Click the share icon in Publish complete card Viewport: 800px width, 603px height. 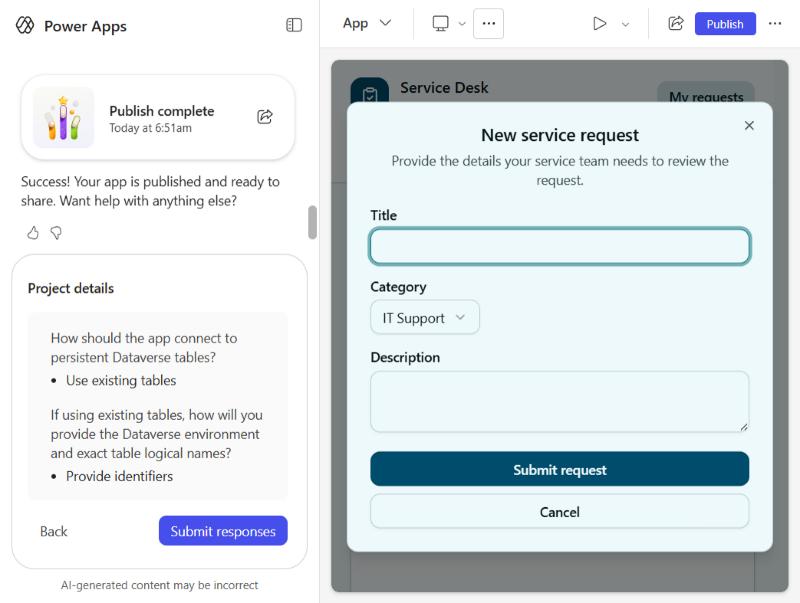coord(265,117)
